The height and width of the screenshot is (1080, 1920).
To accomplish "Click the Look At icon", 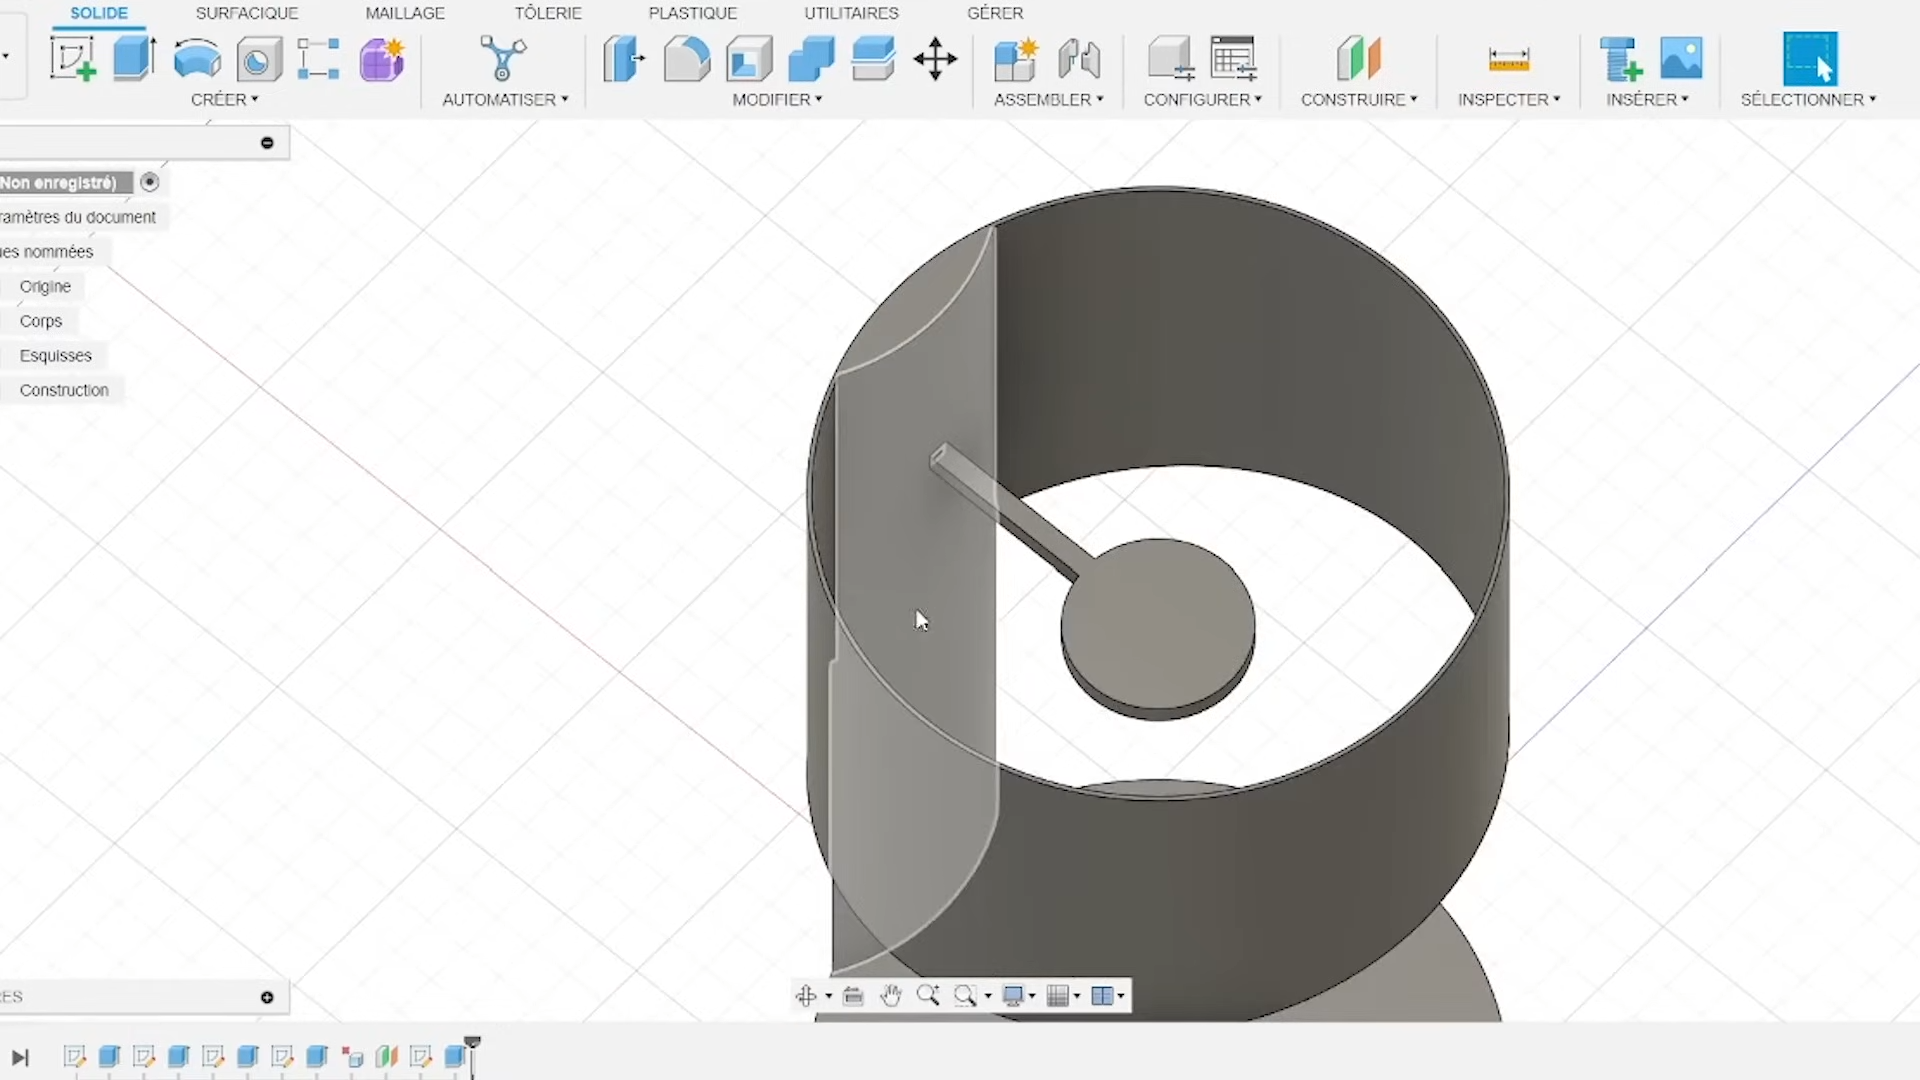I will pyautogui.click(x=853, y=996).
